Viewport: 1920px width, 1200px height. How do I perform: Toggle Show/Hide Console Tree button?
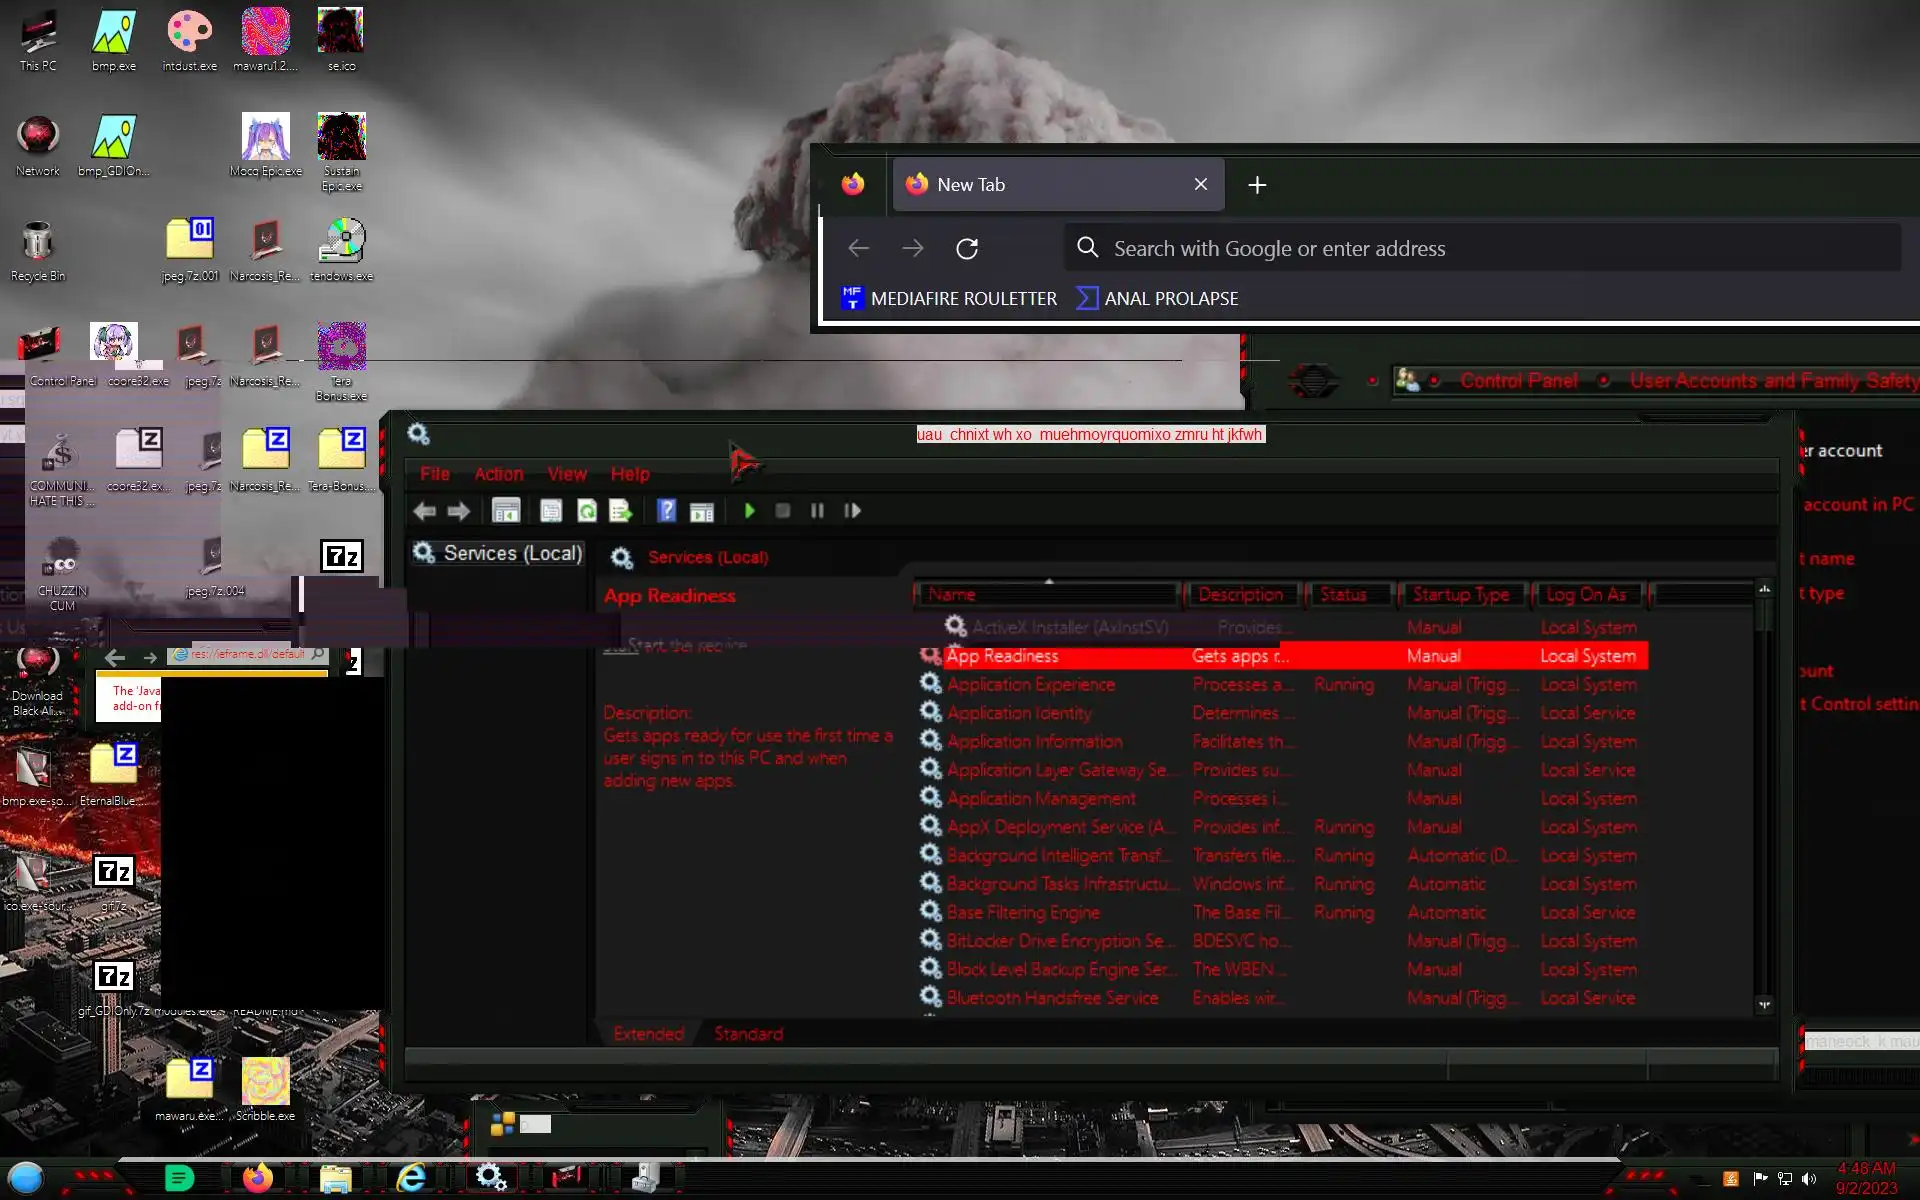(x=506, y=511)
